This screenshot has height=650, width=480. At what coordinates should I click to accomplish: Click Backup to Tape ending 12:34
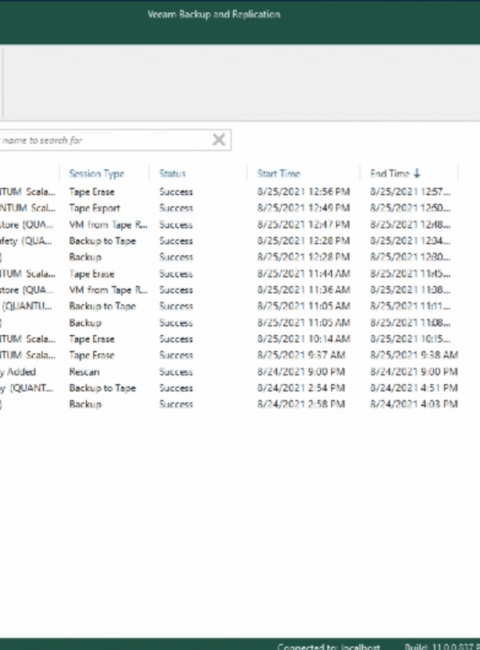pos(102,241)
